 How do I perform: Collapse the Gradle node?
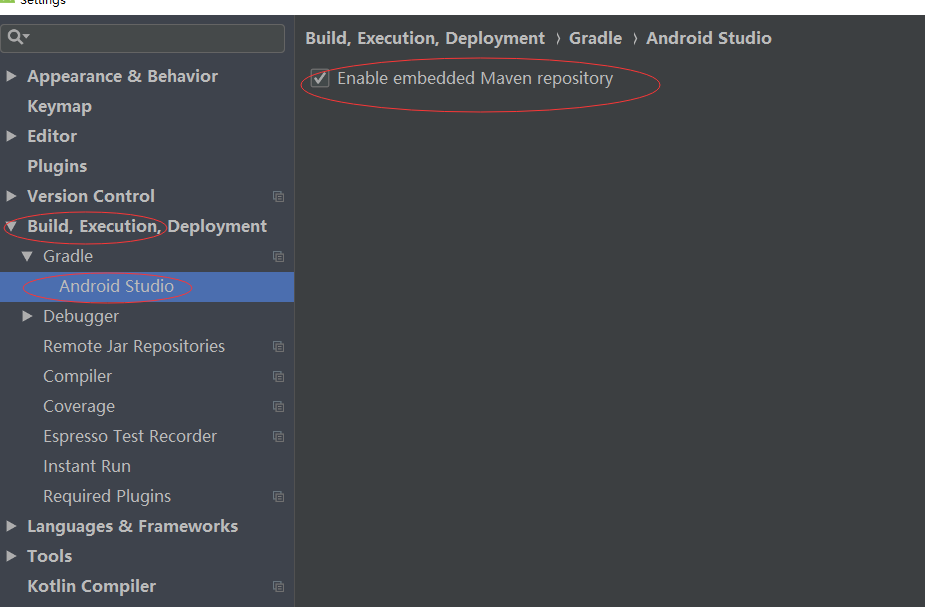(x=27, y=256)
